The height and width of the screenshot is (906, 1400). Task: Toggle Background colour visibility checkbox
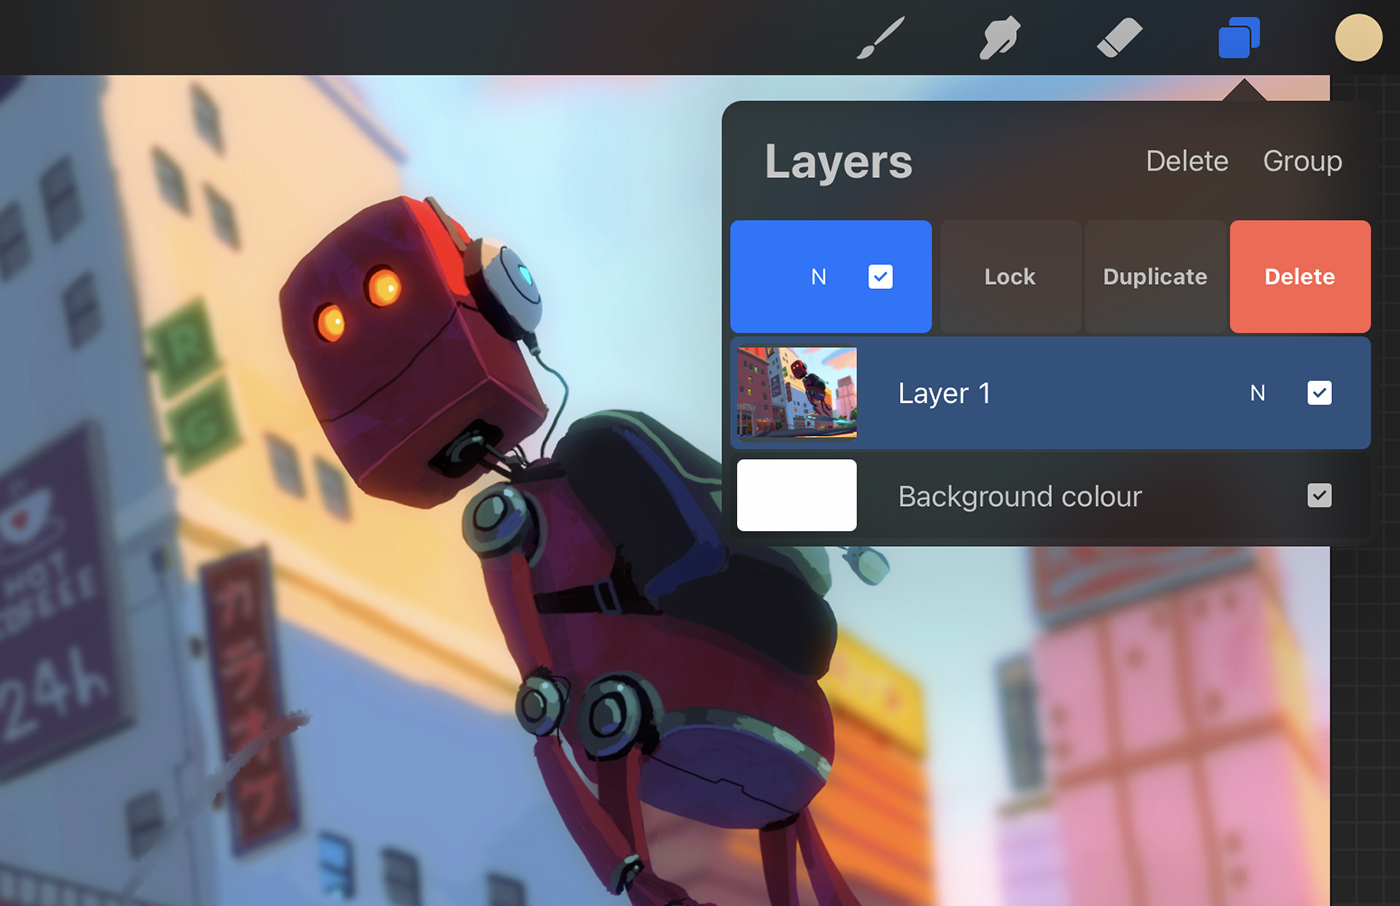[1319, 495]
